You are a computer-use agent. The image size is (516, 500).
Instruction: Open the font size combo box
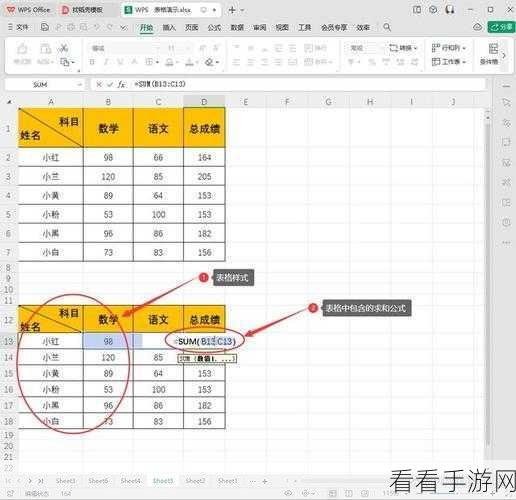coord(179,49)
